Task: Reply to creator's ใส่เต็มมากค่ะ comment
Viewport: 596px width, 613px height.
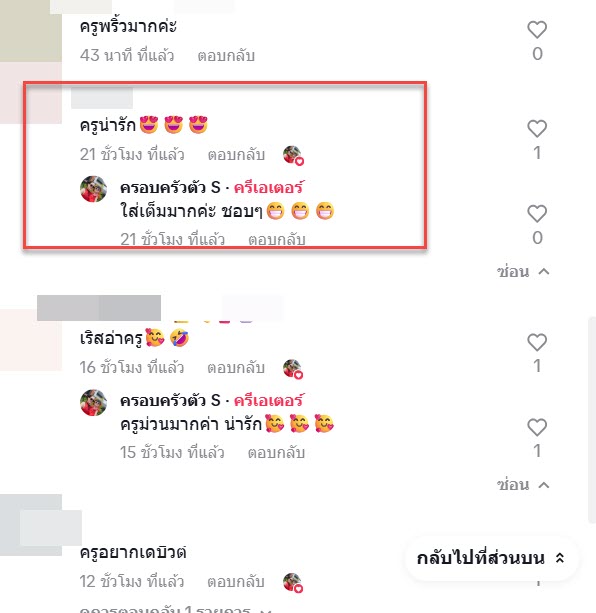Action: [276, 239]
